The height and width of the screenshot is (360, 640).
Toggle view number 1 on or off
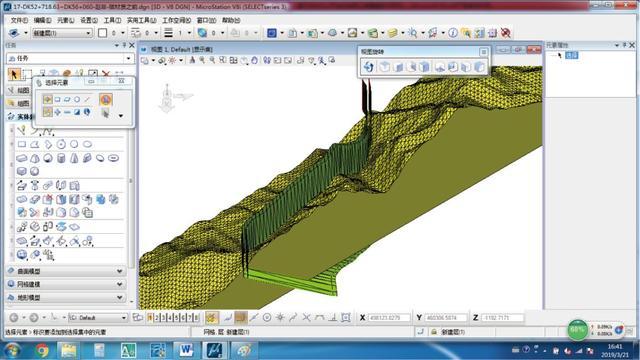click(151, 318)
